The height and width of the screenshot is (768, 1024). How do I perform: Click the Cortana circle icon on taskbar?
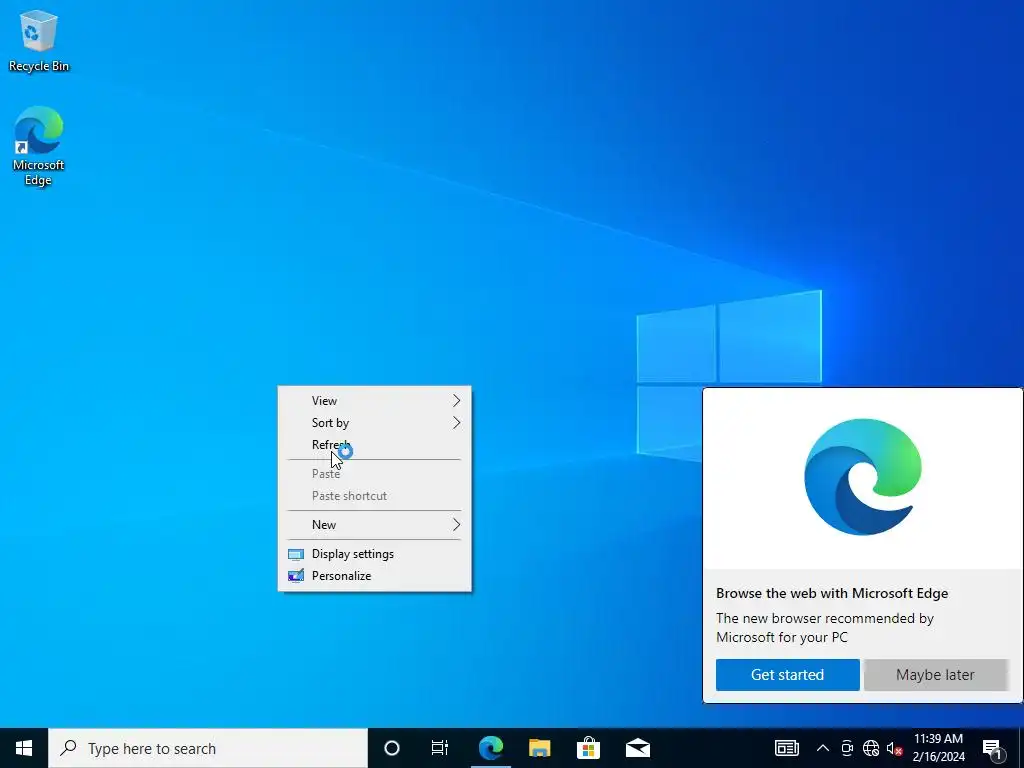pos(392,748)
